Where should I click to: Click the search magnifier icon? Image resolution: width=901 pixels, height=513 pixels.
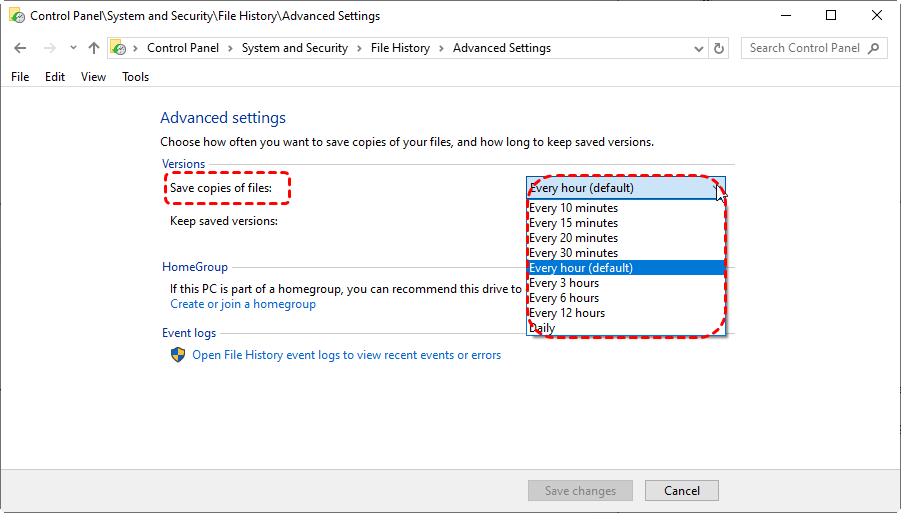pos(874,48)
